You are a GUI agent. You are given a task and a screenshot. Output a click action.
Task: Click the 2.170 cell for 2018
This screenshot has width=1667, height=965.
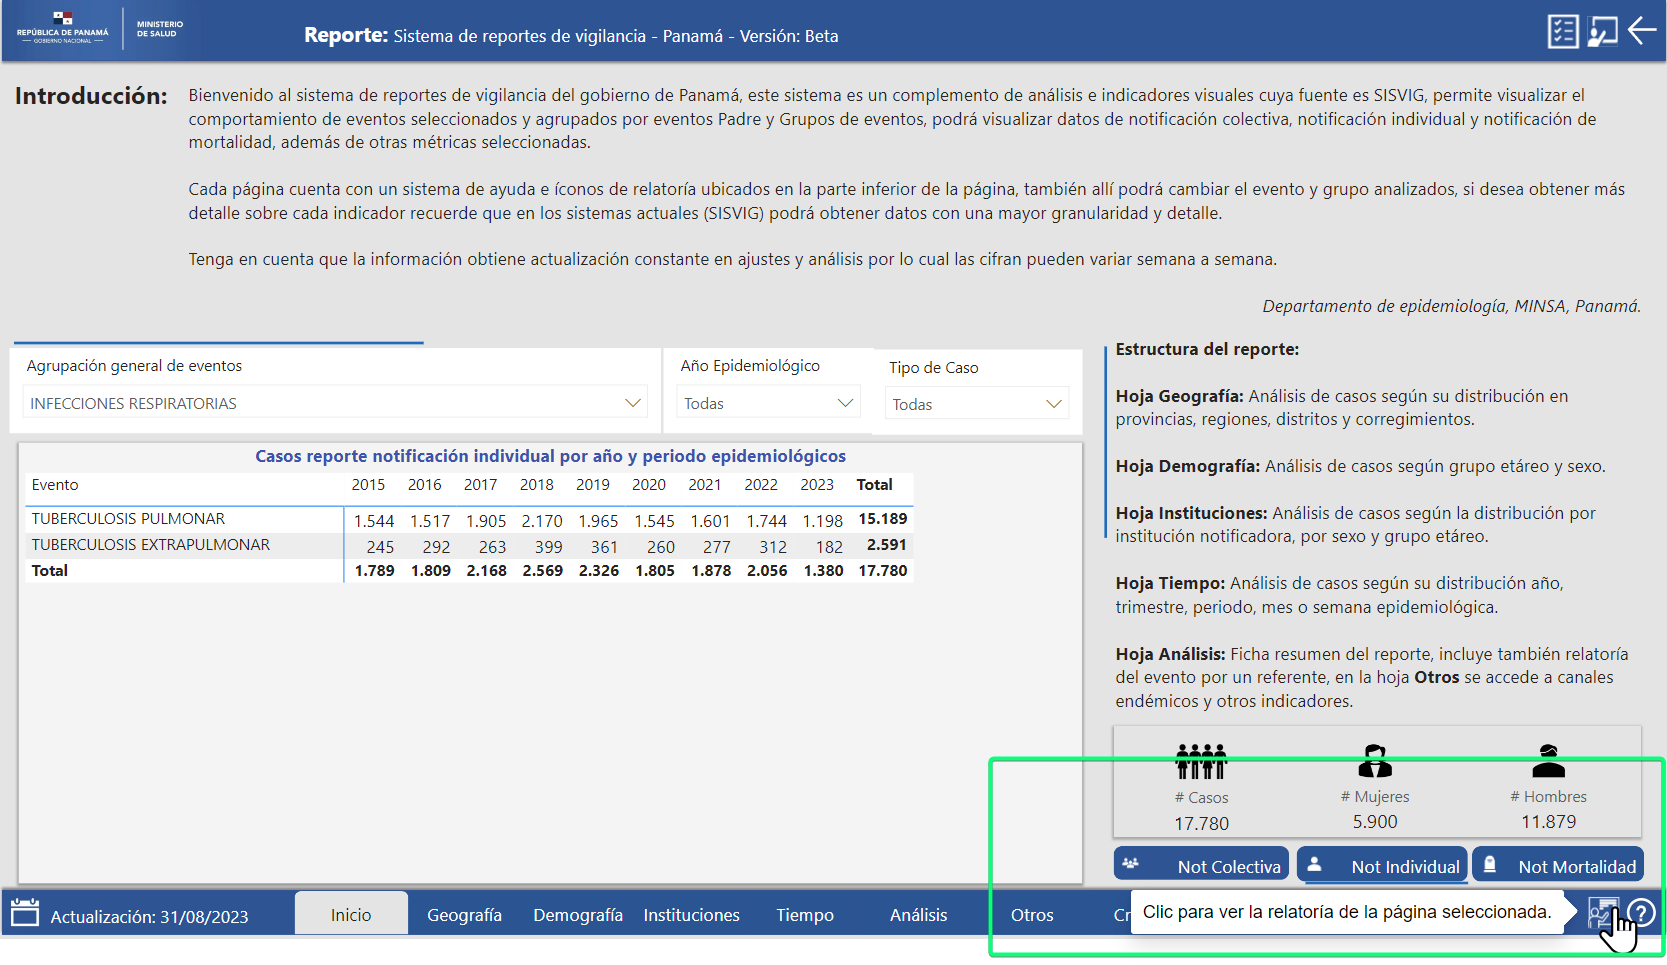(x=542, y=521)
